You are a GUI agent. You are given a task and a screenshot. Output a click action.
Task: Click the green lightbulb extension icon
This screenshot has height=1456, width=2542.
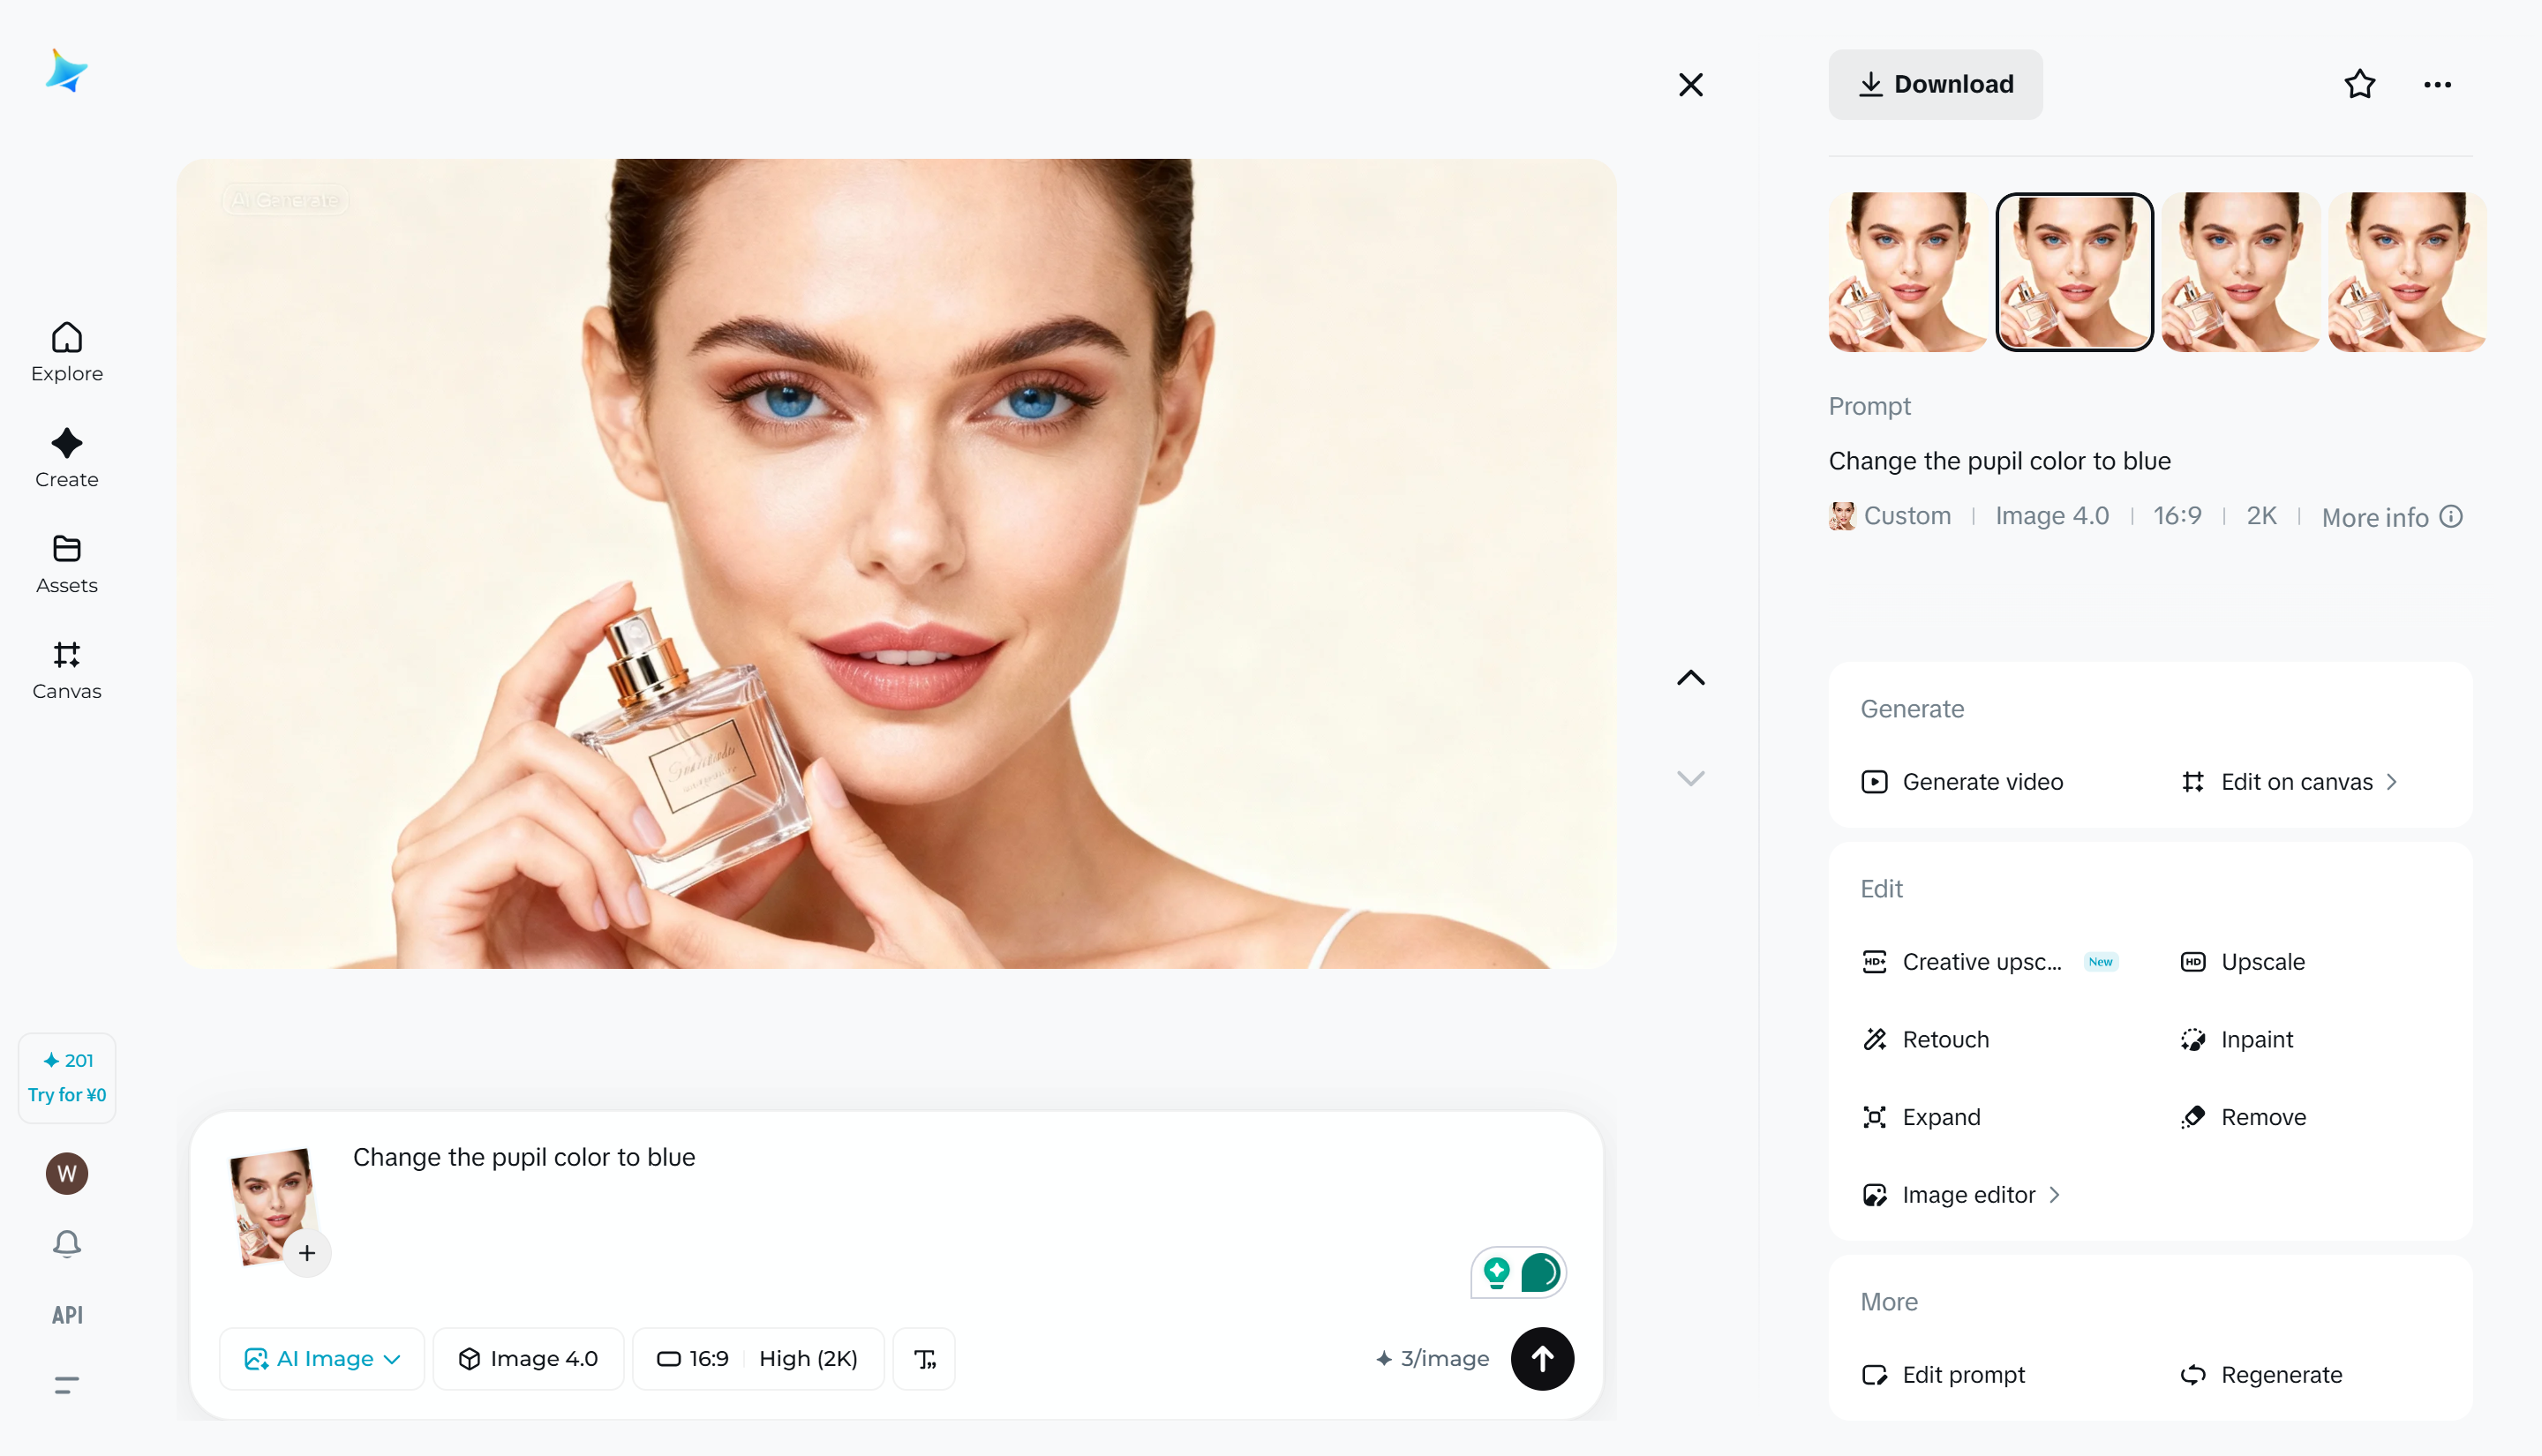pyautogui.click(x=1496, y=1272)
